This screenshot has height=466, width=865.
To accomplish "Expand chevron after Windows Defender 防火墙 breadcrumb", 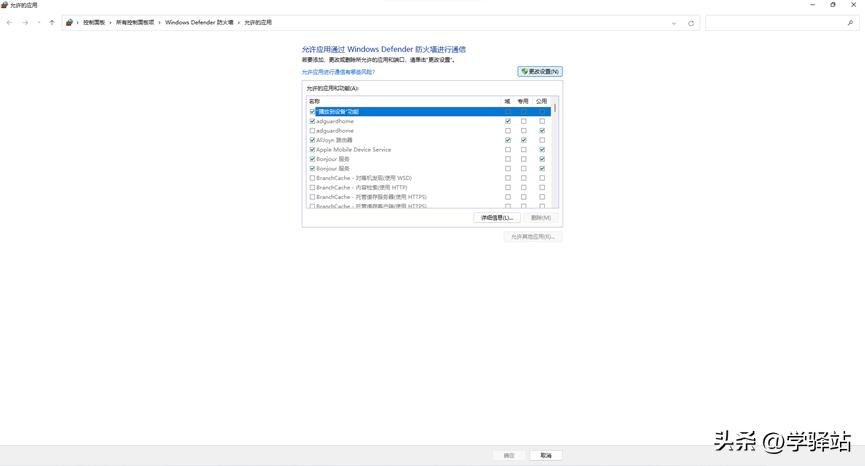I will point(239,23).
